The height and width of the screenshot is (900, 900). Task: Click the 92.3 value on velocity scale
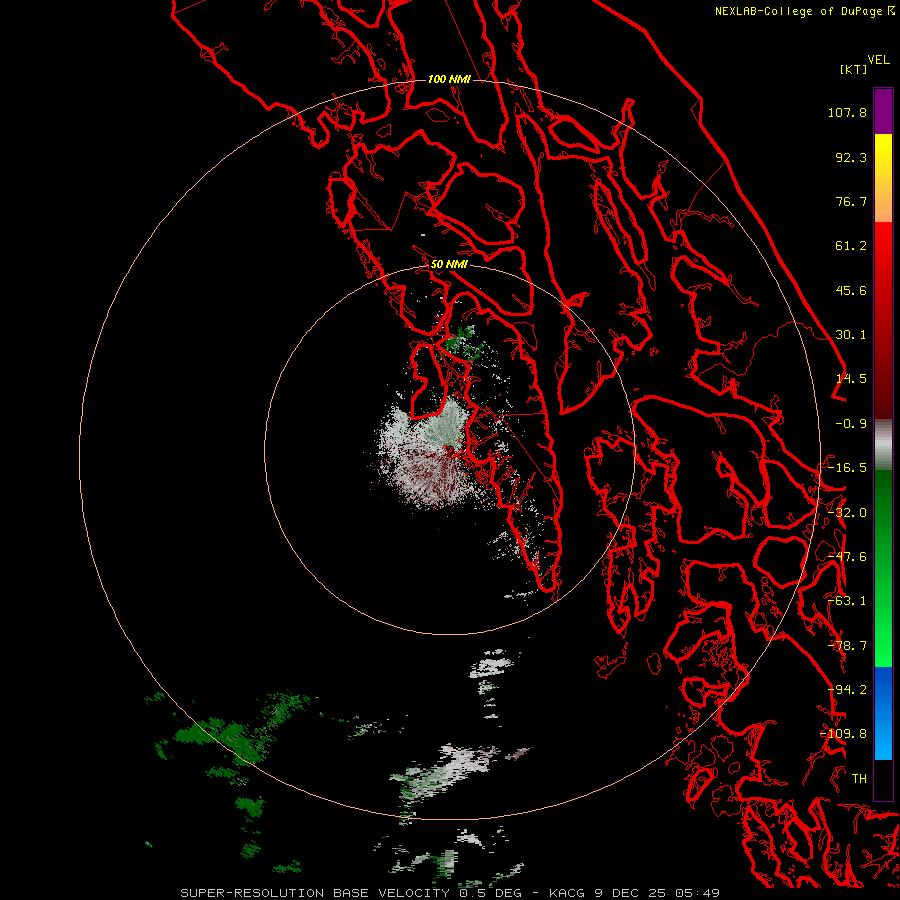click(x=851, y=157)
